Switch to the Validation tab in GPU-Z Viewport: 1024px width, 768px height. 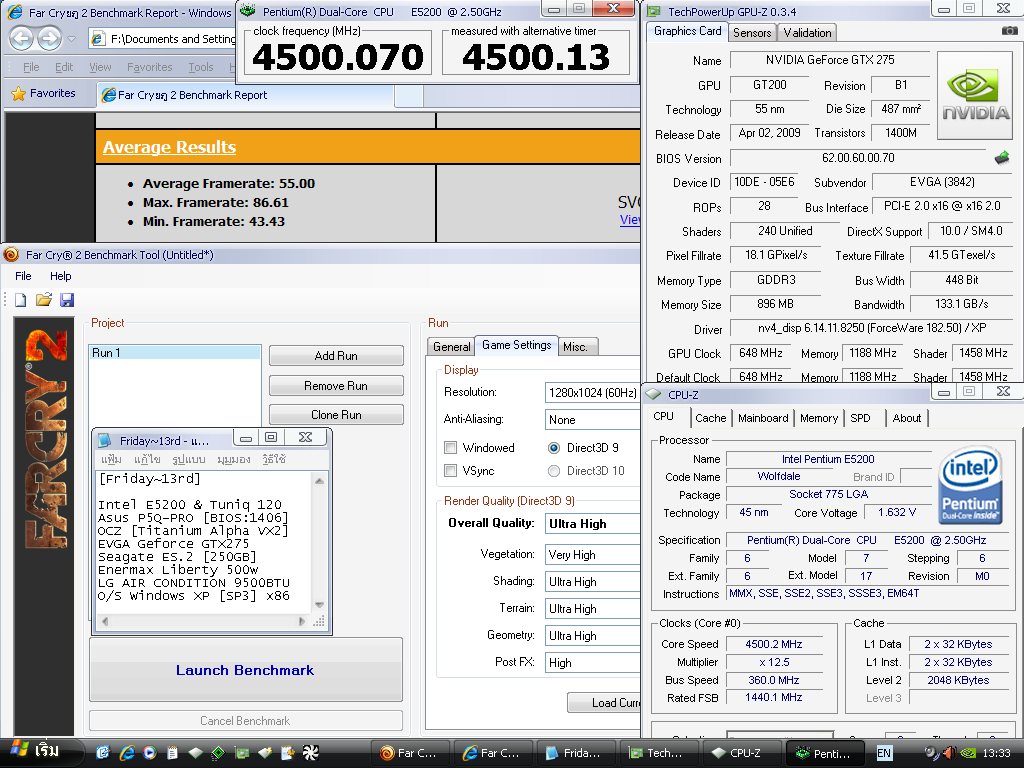(x=807, y=33)
